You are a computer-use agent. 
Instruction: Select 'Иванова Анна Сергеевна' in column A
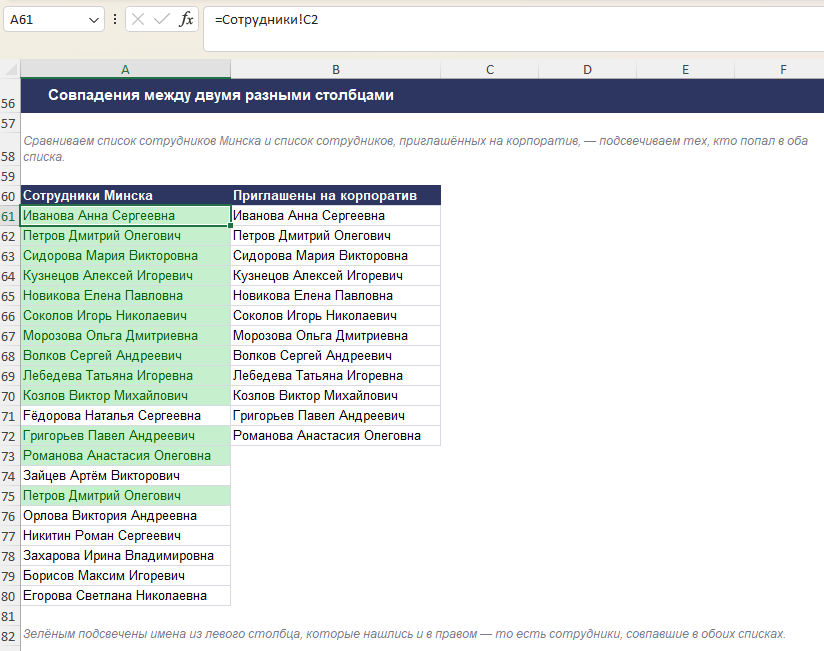126,216
